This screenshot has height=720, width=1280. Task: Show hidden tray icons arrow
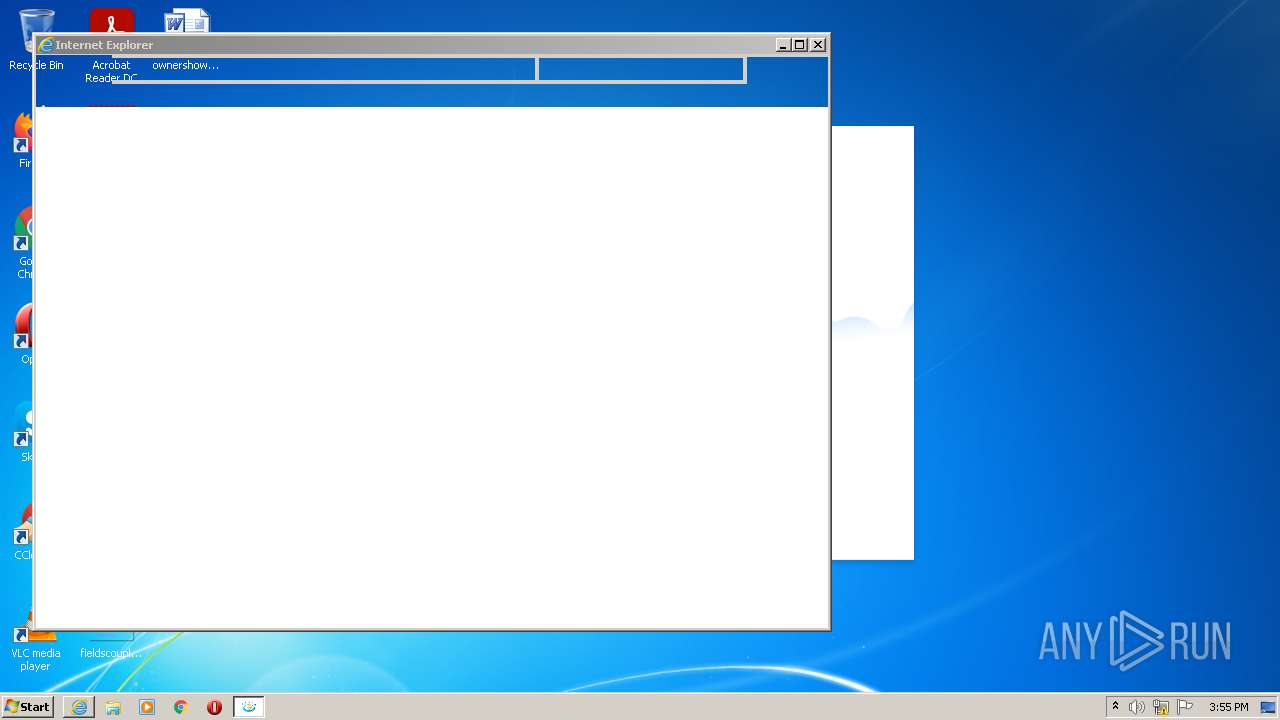click(x=1115, y=707)
